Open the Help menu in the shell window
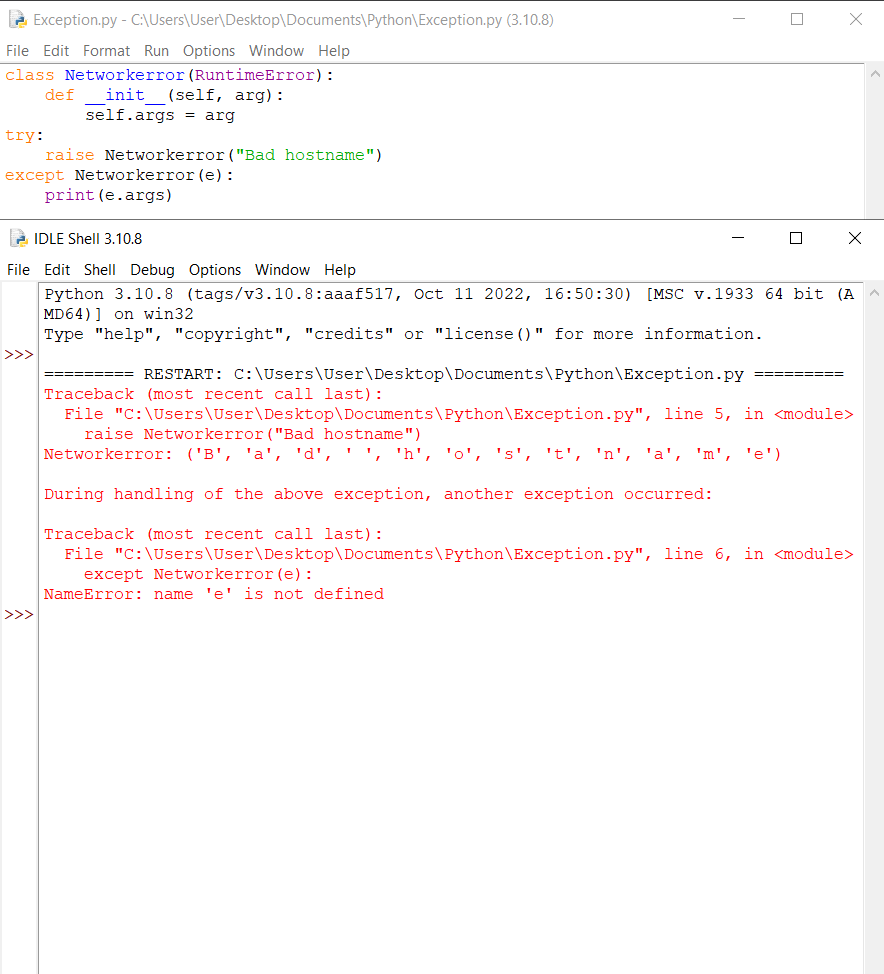Image resolution: width=884 pixels, height=974 pixels. point(339,269)
